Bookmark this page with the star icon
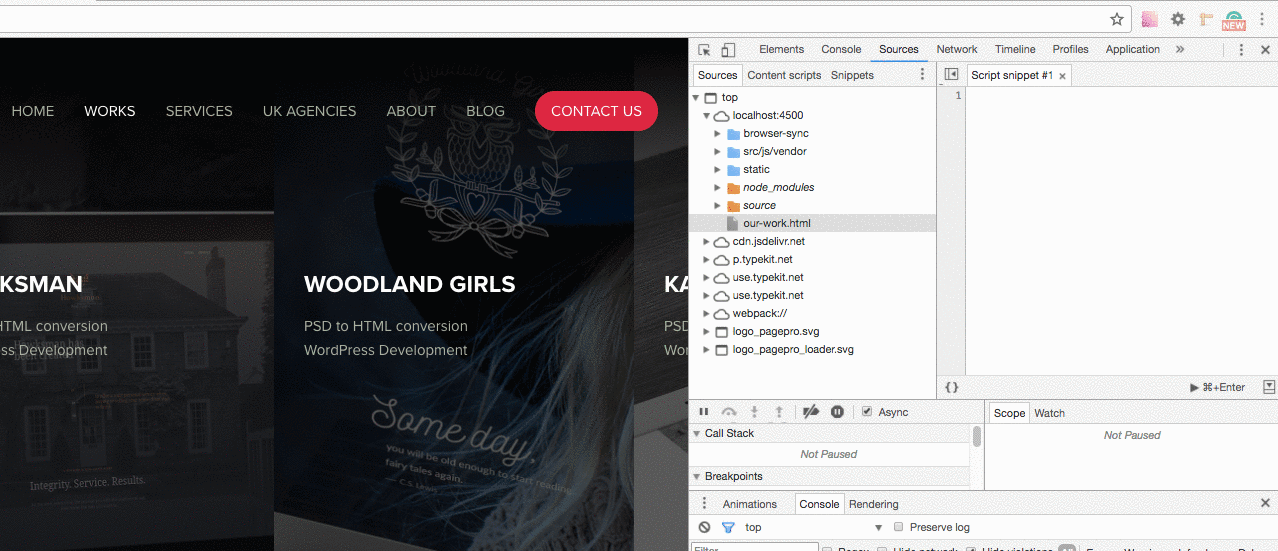1278x551 pixels. (1117, 19)
